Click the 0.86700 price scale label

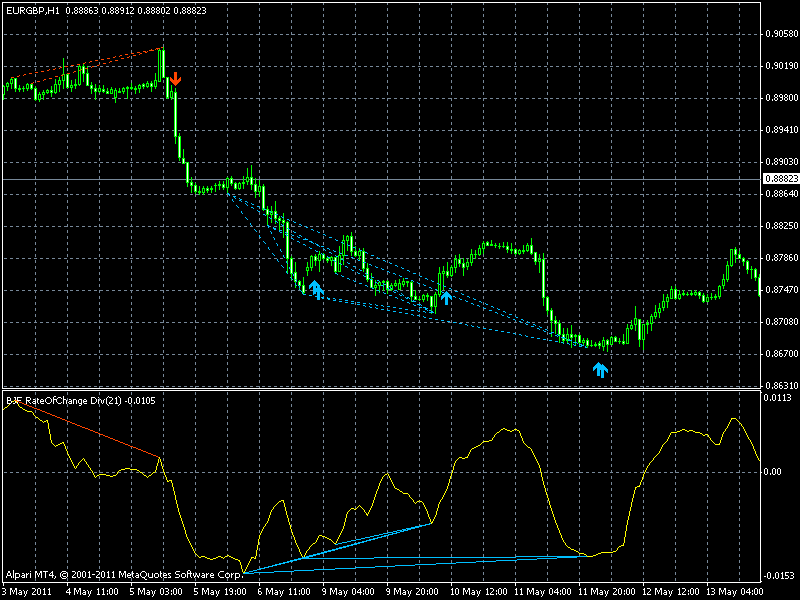coord(782,354)
